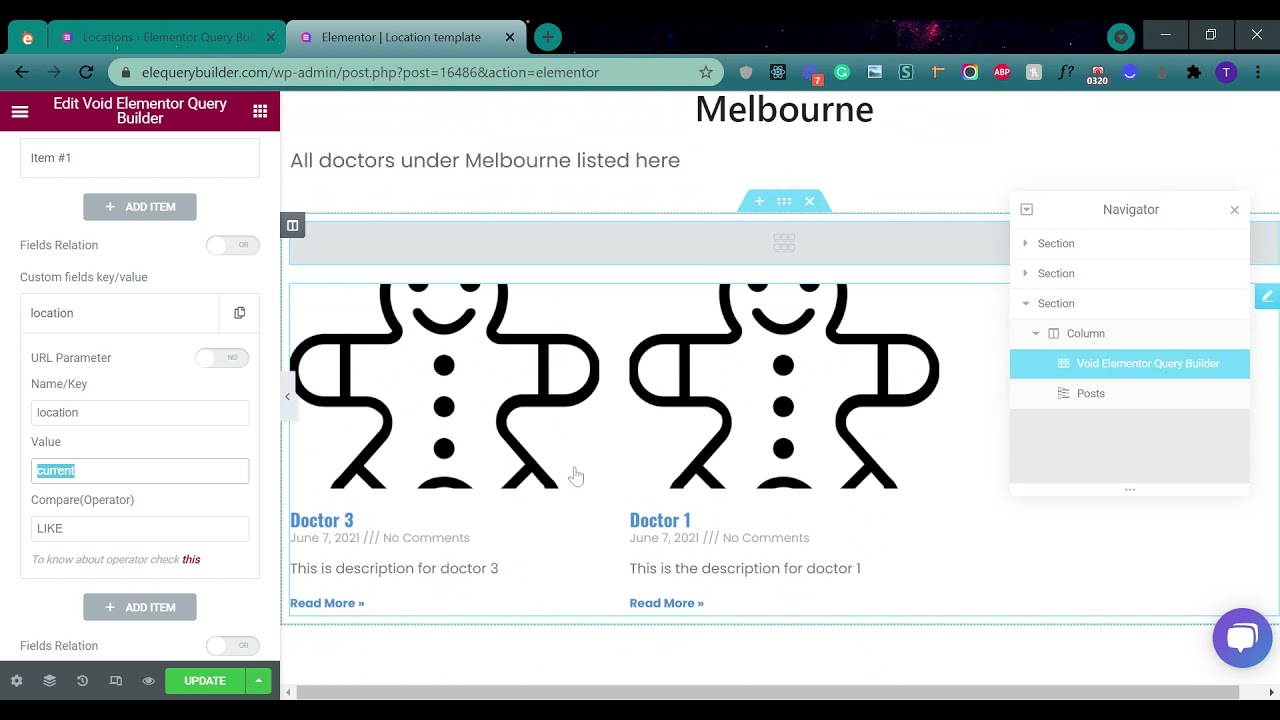Image resolution: width=1280 pixels, height=720 pixels.
Task: Select Posts widget in Navigator
Action: pos(1130,393)
